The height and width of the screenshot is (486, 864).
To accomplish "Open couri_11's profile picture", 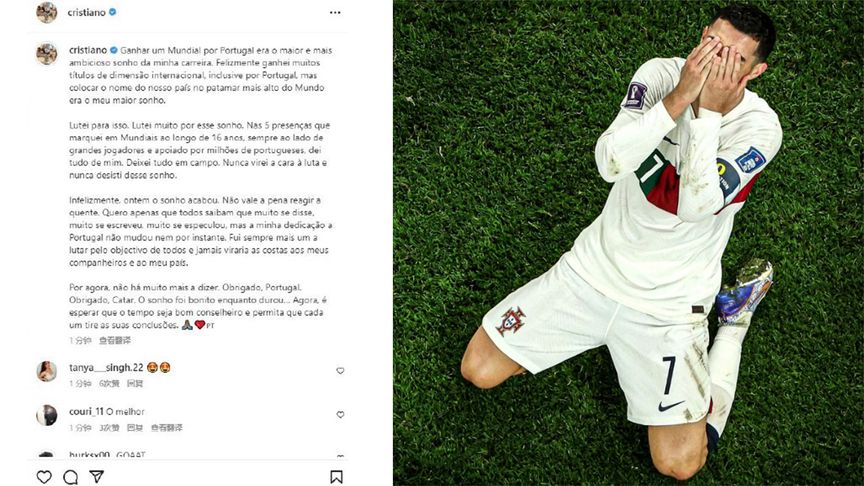I will pos(47,415).
